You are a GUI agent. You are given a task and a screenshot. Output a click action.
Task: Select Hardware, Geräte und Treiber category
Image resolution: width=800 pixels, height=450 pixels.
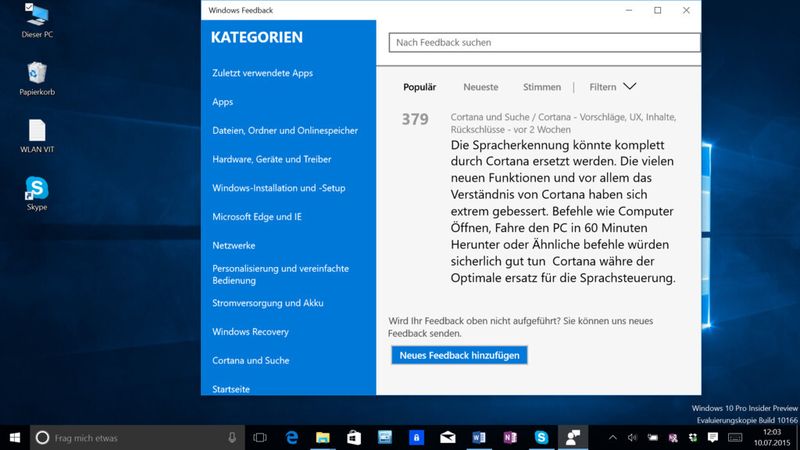tap(271, 159)
